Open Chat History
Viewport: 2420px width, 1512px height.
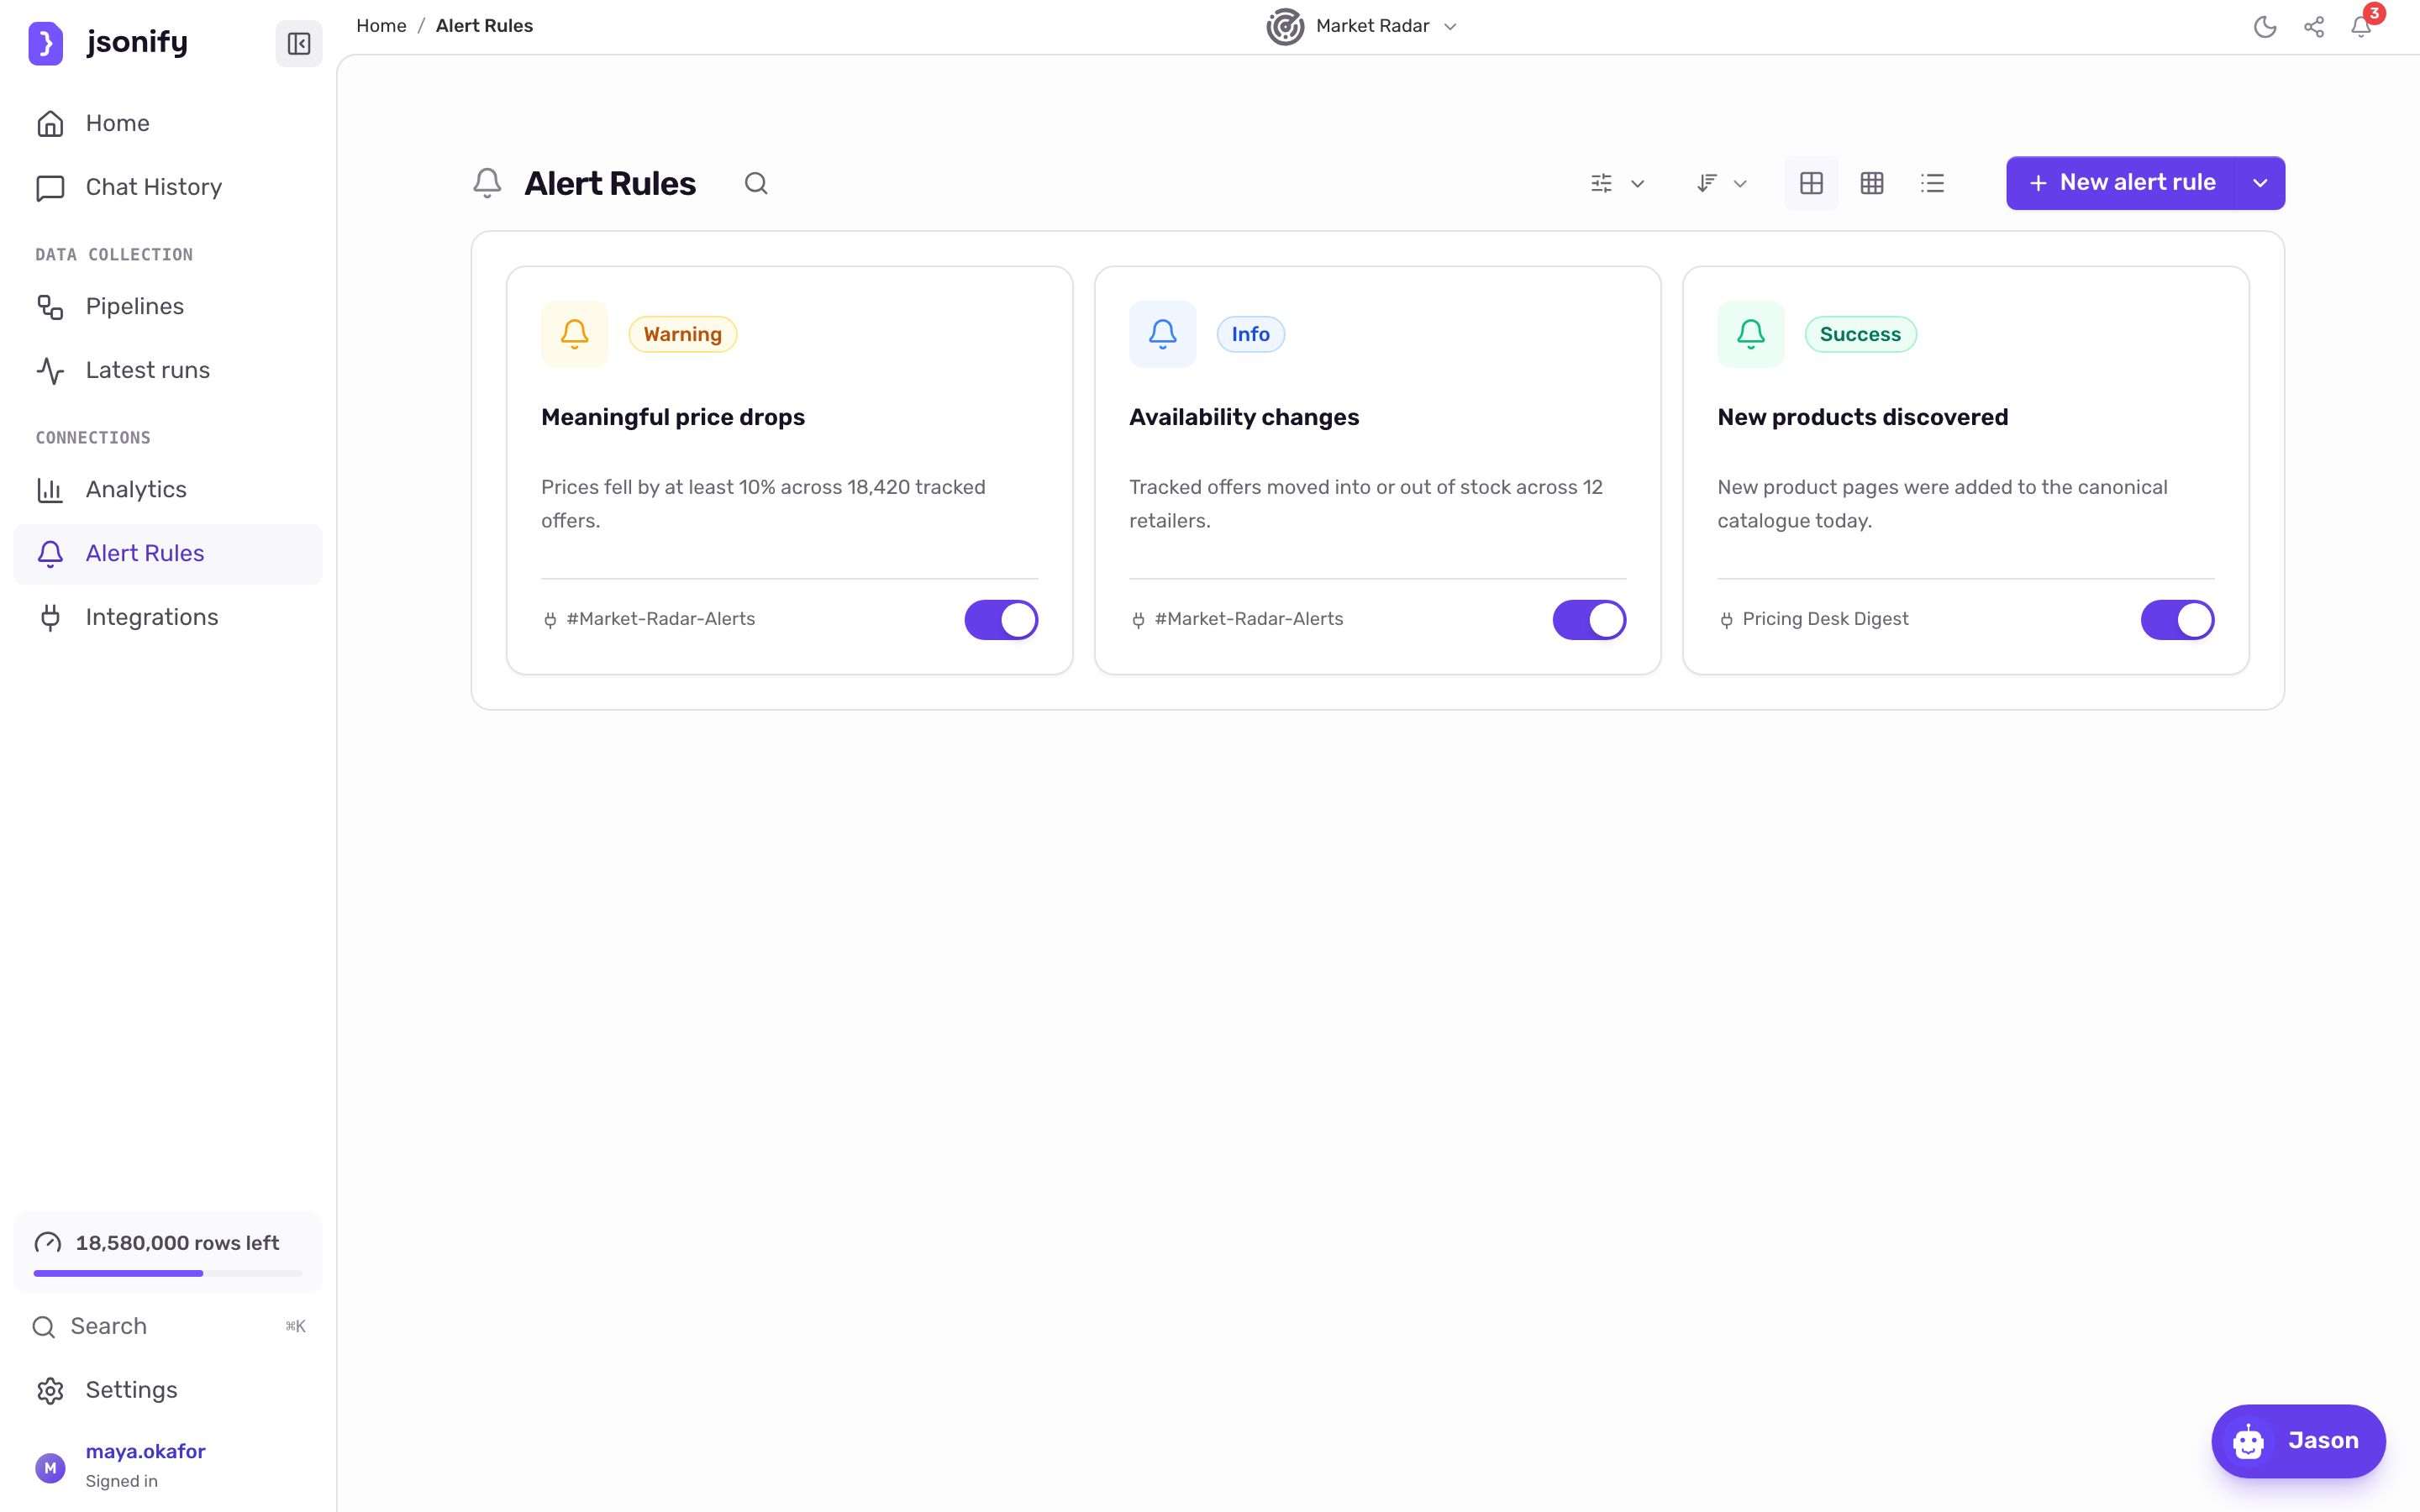168,187
